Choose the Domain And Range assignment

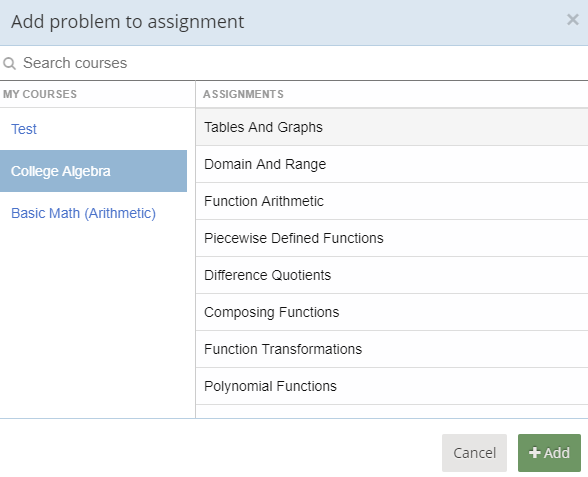pos(392,164)
